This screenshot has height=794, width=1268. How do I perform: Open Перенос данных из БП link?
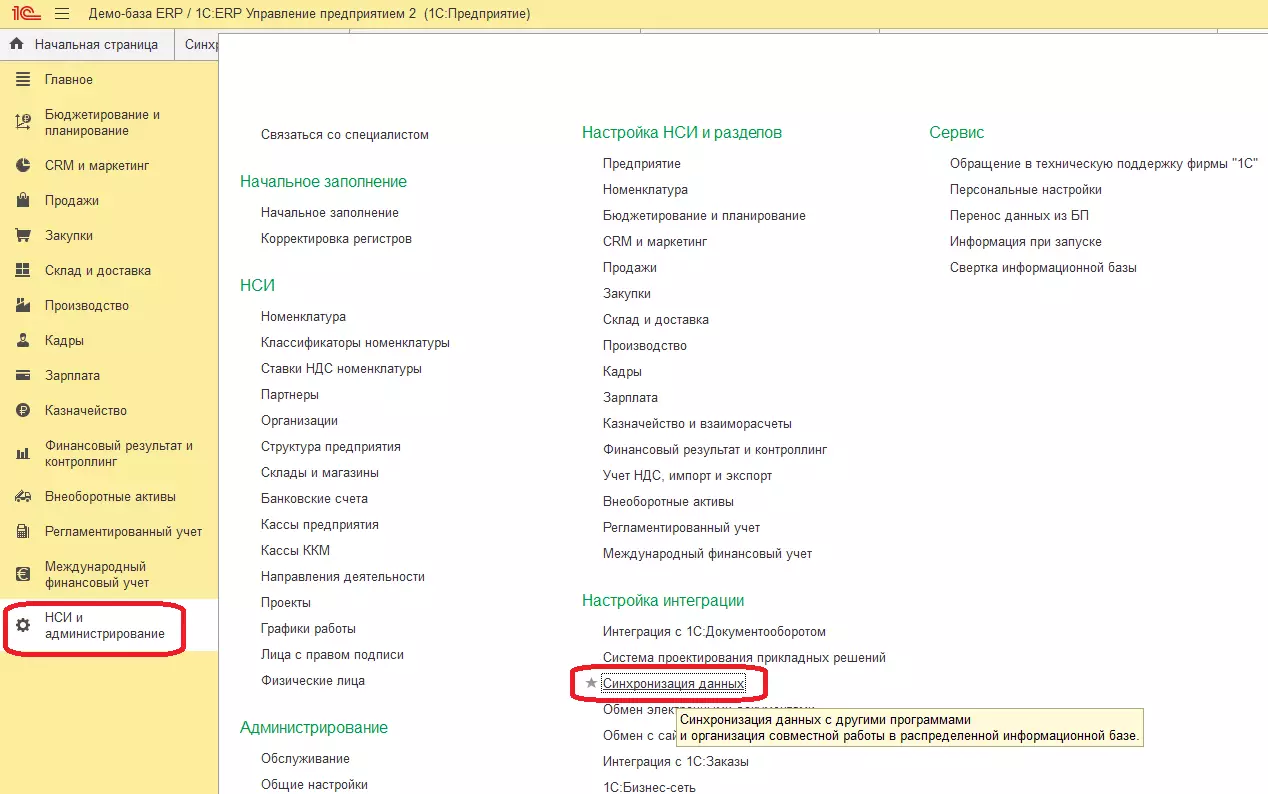pyautogui.click(x=1019, y=216)
